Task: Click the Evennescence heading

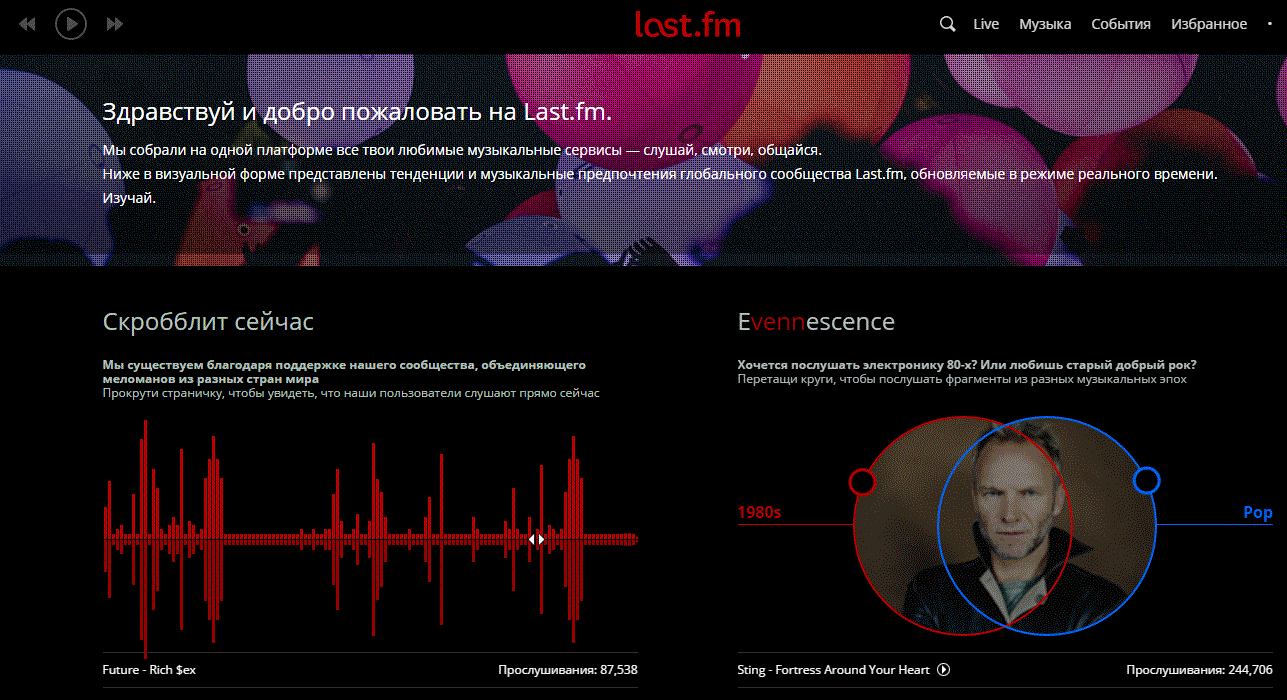Action: (x=816, y=322)
